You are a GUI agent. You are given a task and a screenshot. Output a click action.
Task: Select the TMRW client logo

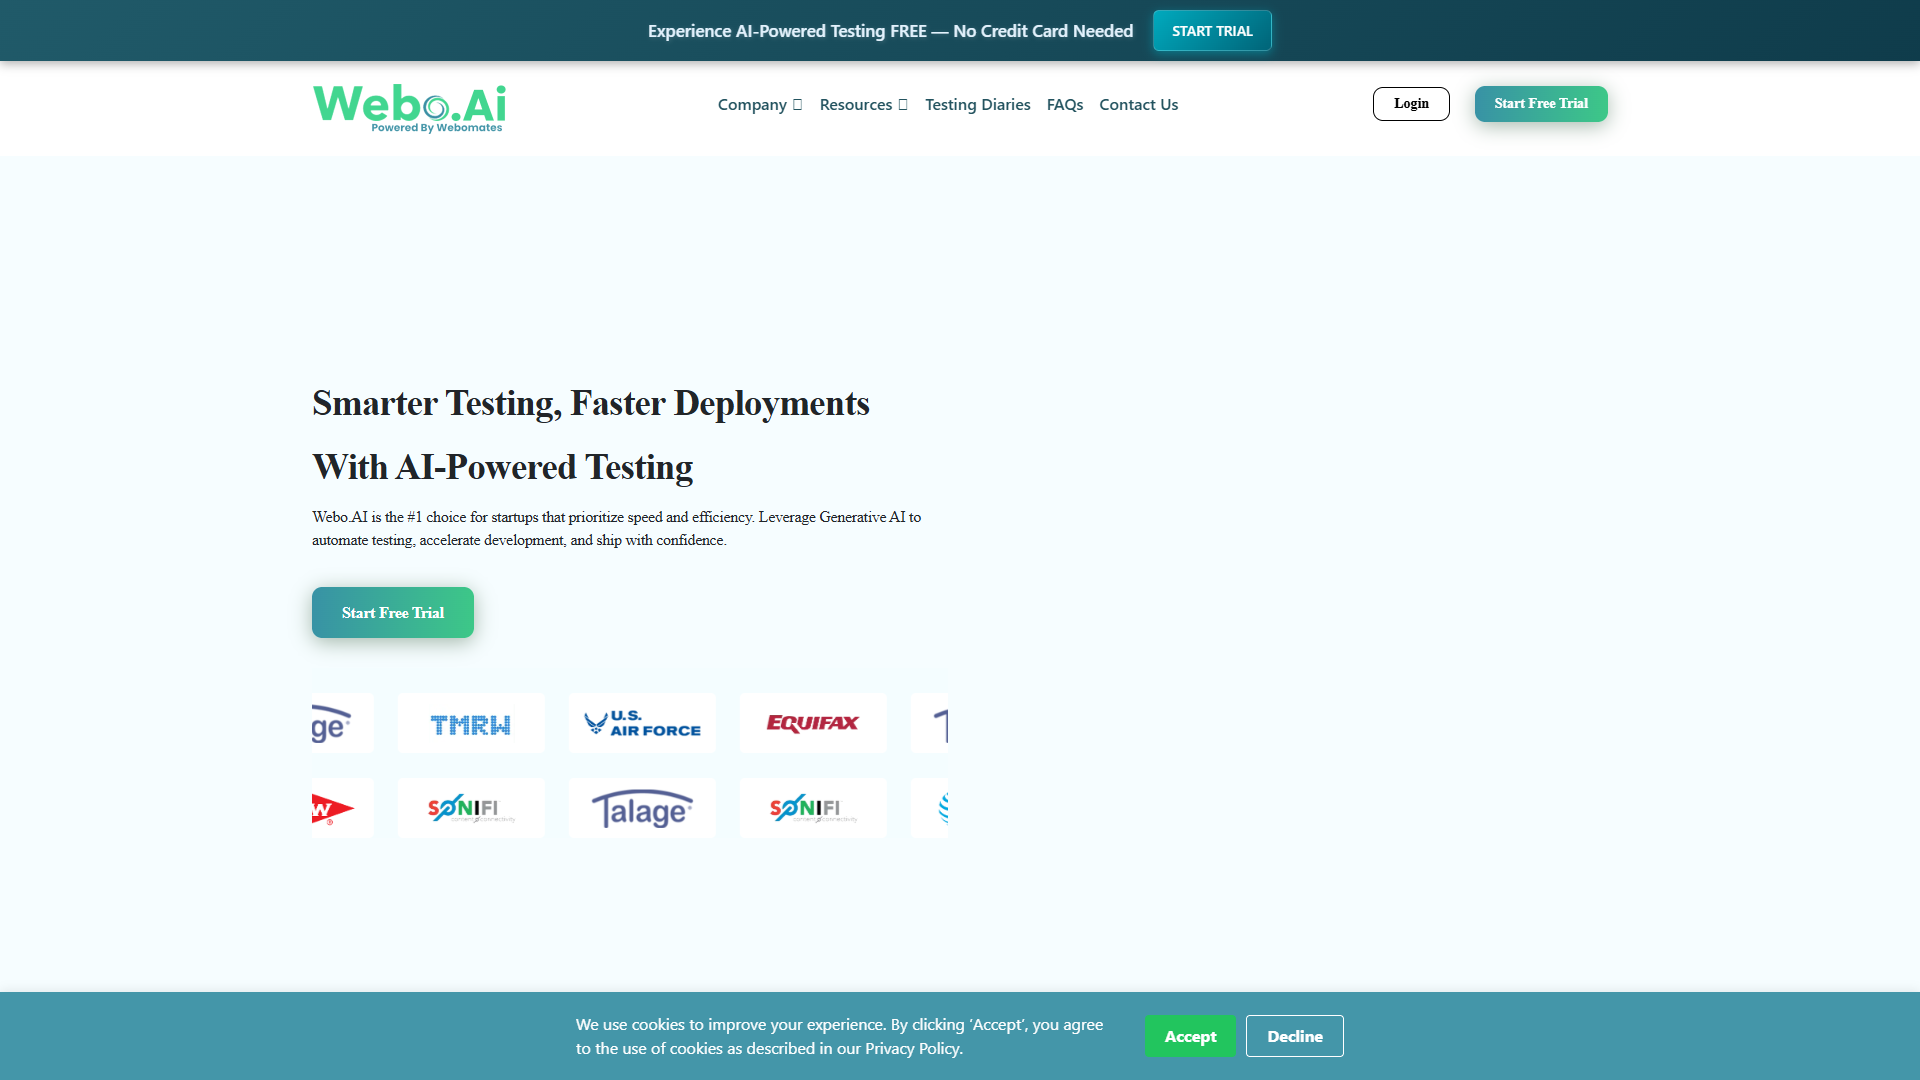coord(471,723)
